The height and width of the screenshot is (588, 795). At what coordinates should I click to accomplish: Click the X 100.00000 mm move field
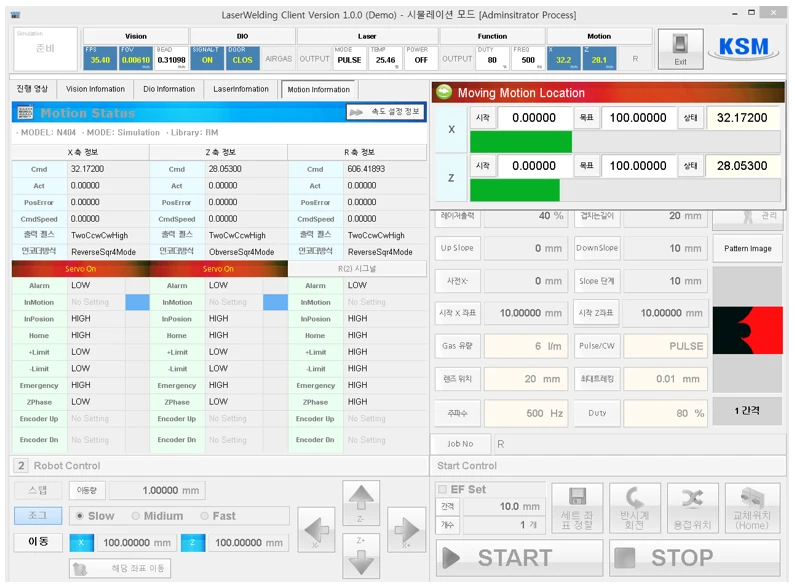(137, 543)
